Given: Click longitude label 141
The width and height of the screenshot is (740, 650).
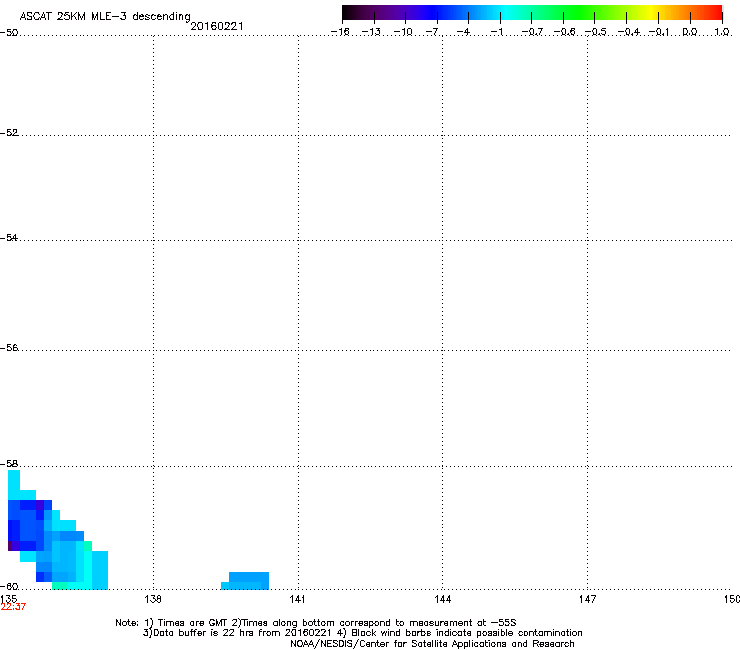Looking at the screenshot, I should [297, 599].
